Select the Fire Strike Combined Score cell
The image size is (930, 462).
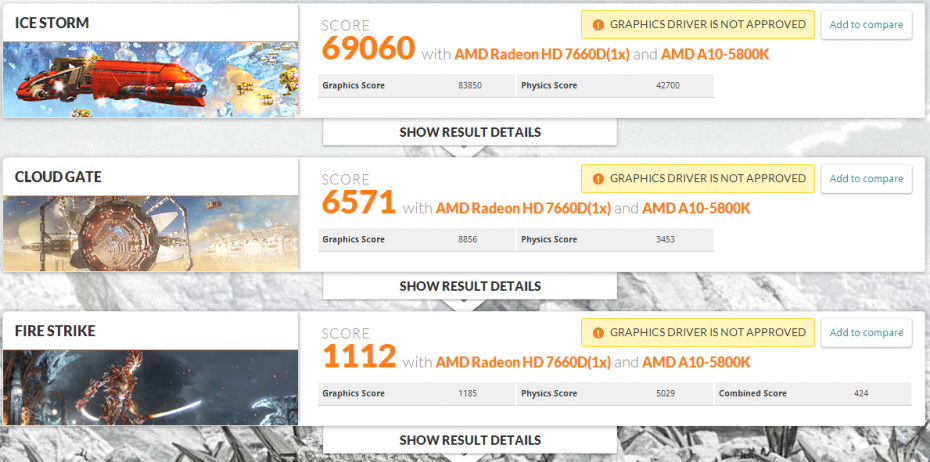click(x=813, y=394)
